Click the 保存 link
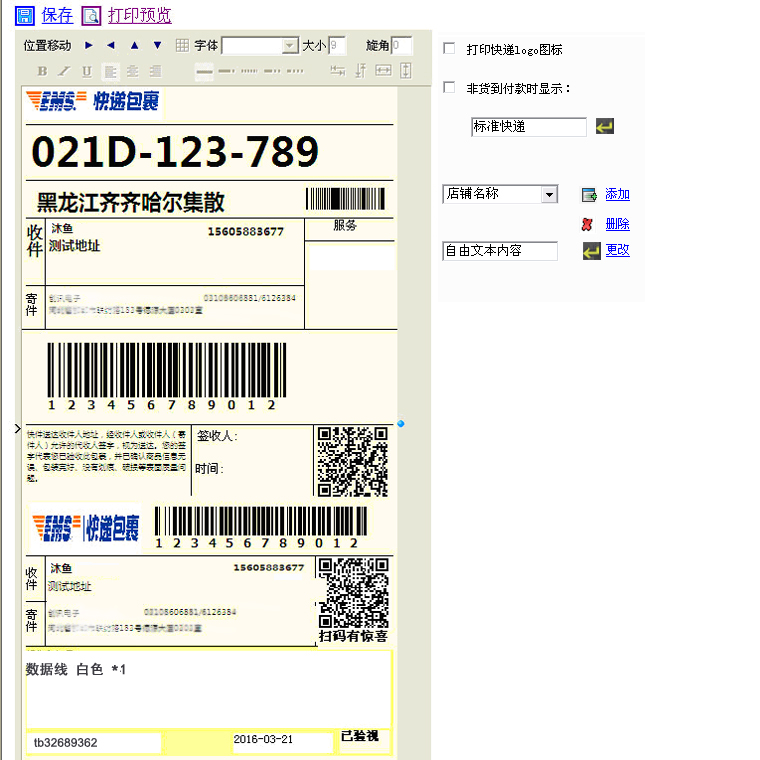The height and width of the screenshot is (760, 760). point(57,15)
